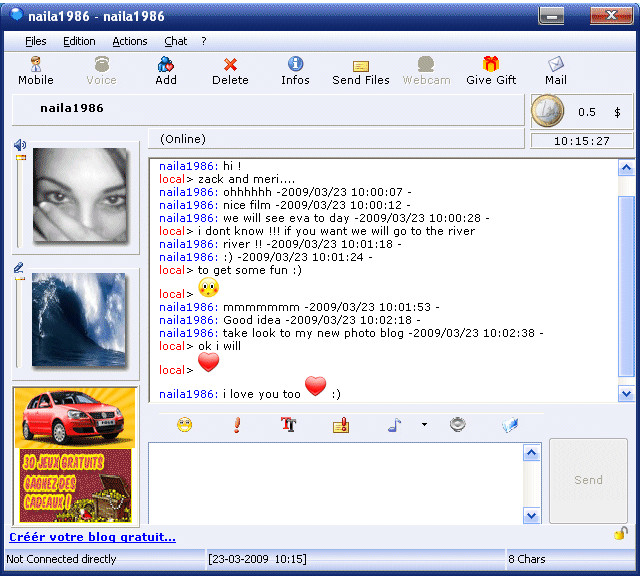This screenshot has height=576, width=640.
Task: Click the message "i love you too"
Action: pyautogui.click(x=262, y=394)
